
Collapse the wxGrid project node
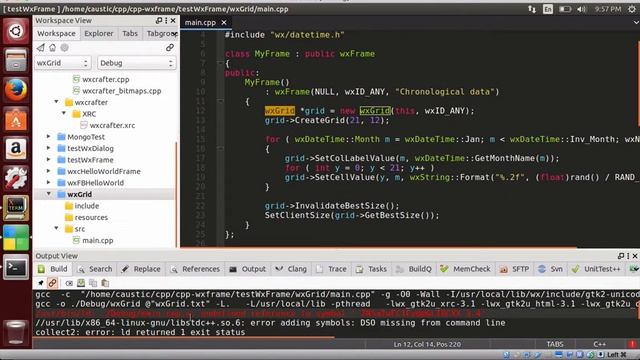pyautogui.click(x=49, y=194)
